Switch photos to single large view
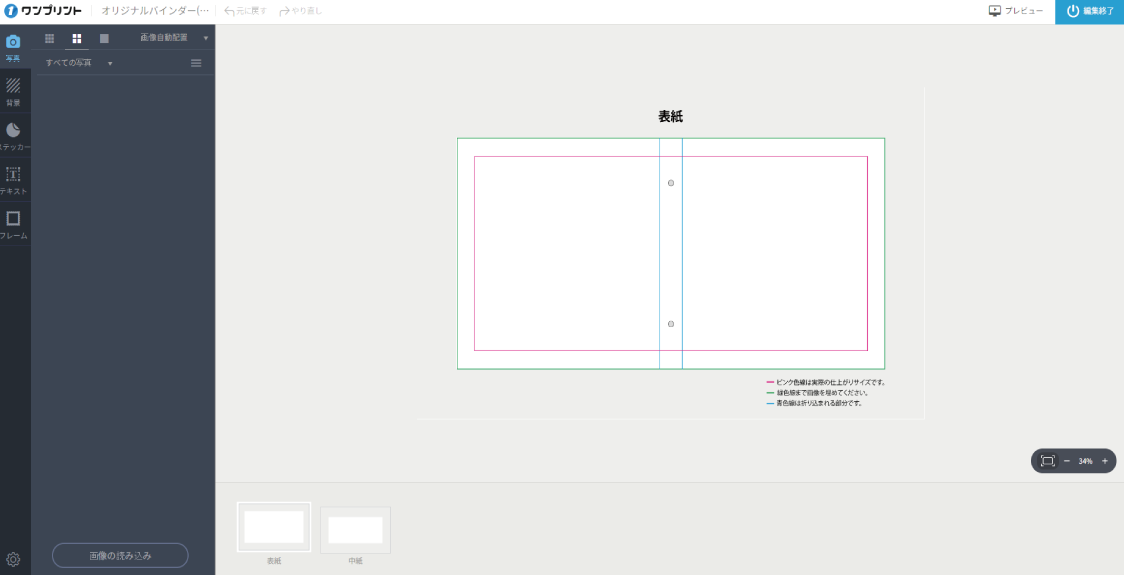1124x575 pixels. tap(104, 38)
